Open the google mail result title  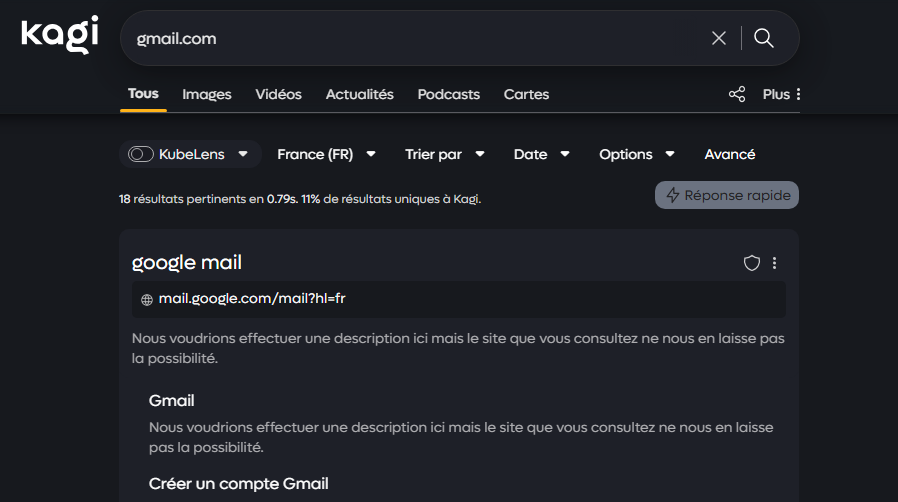tap(187, 263)
